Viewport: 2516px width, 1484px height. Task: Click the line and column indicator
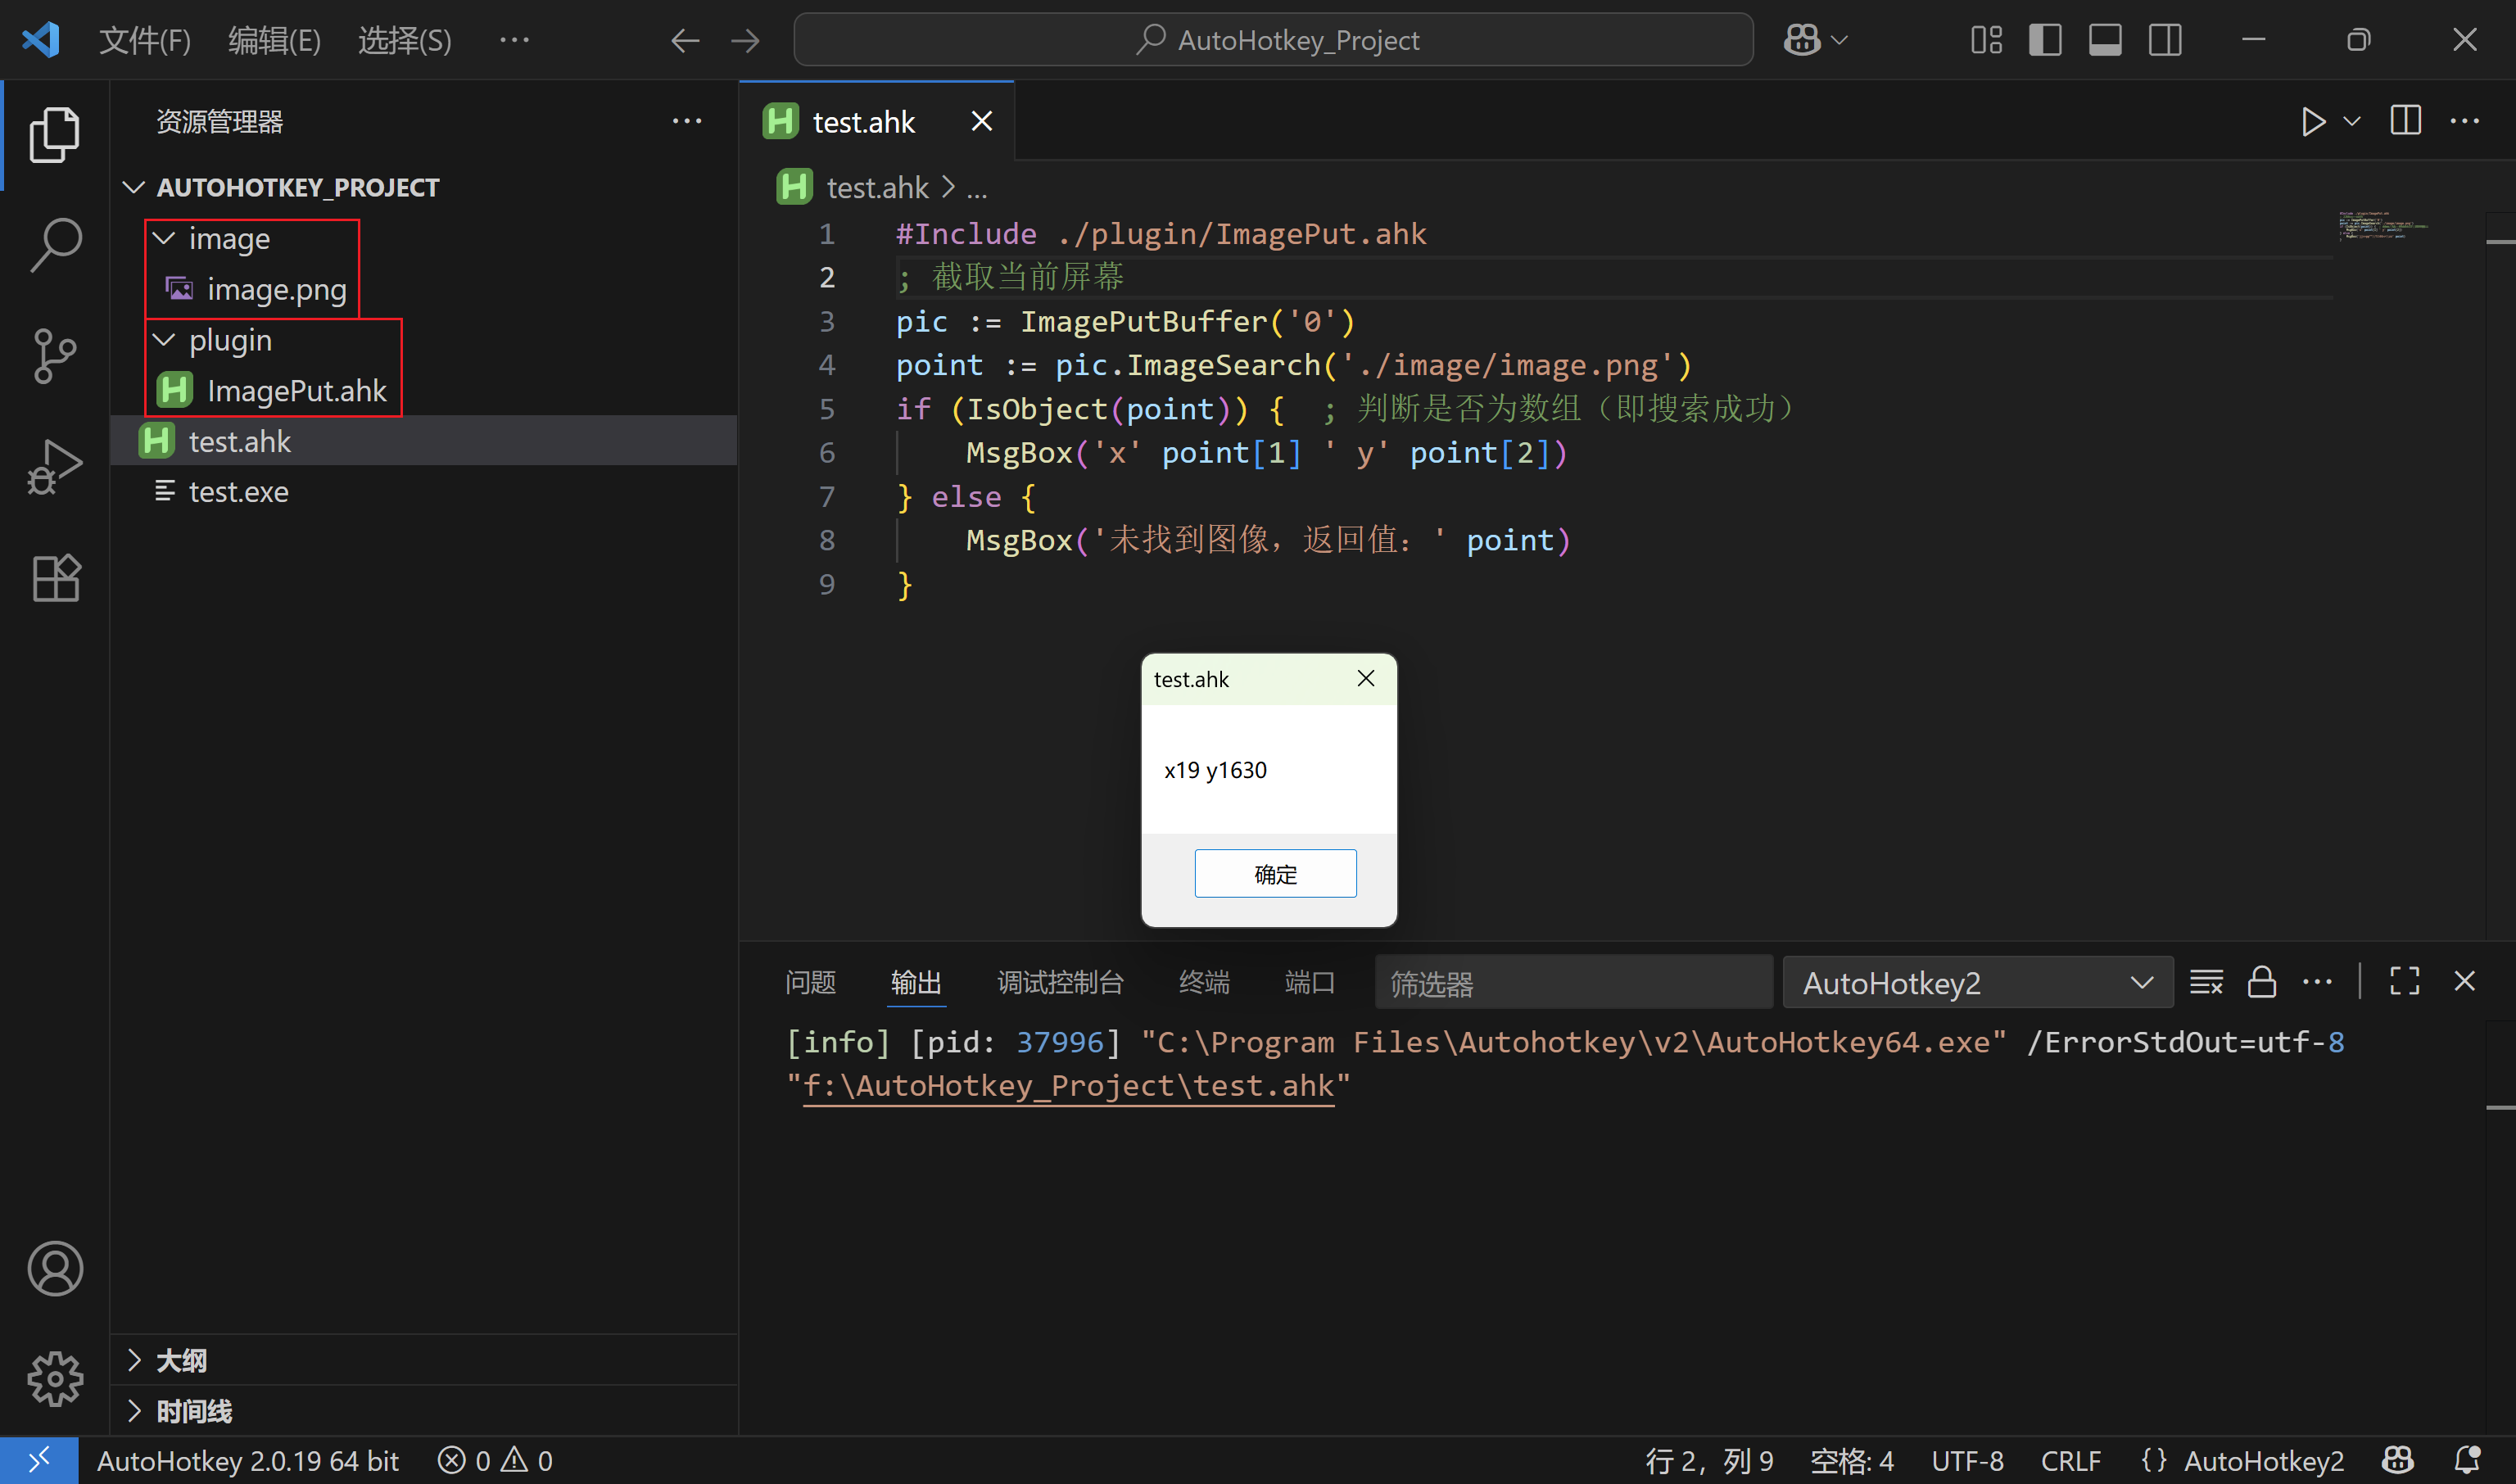[1709, 1461]
